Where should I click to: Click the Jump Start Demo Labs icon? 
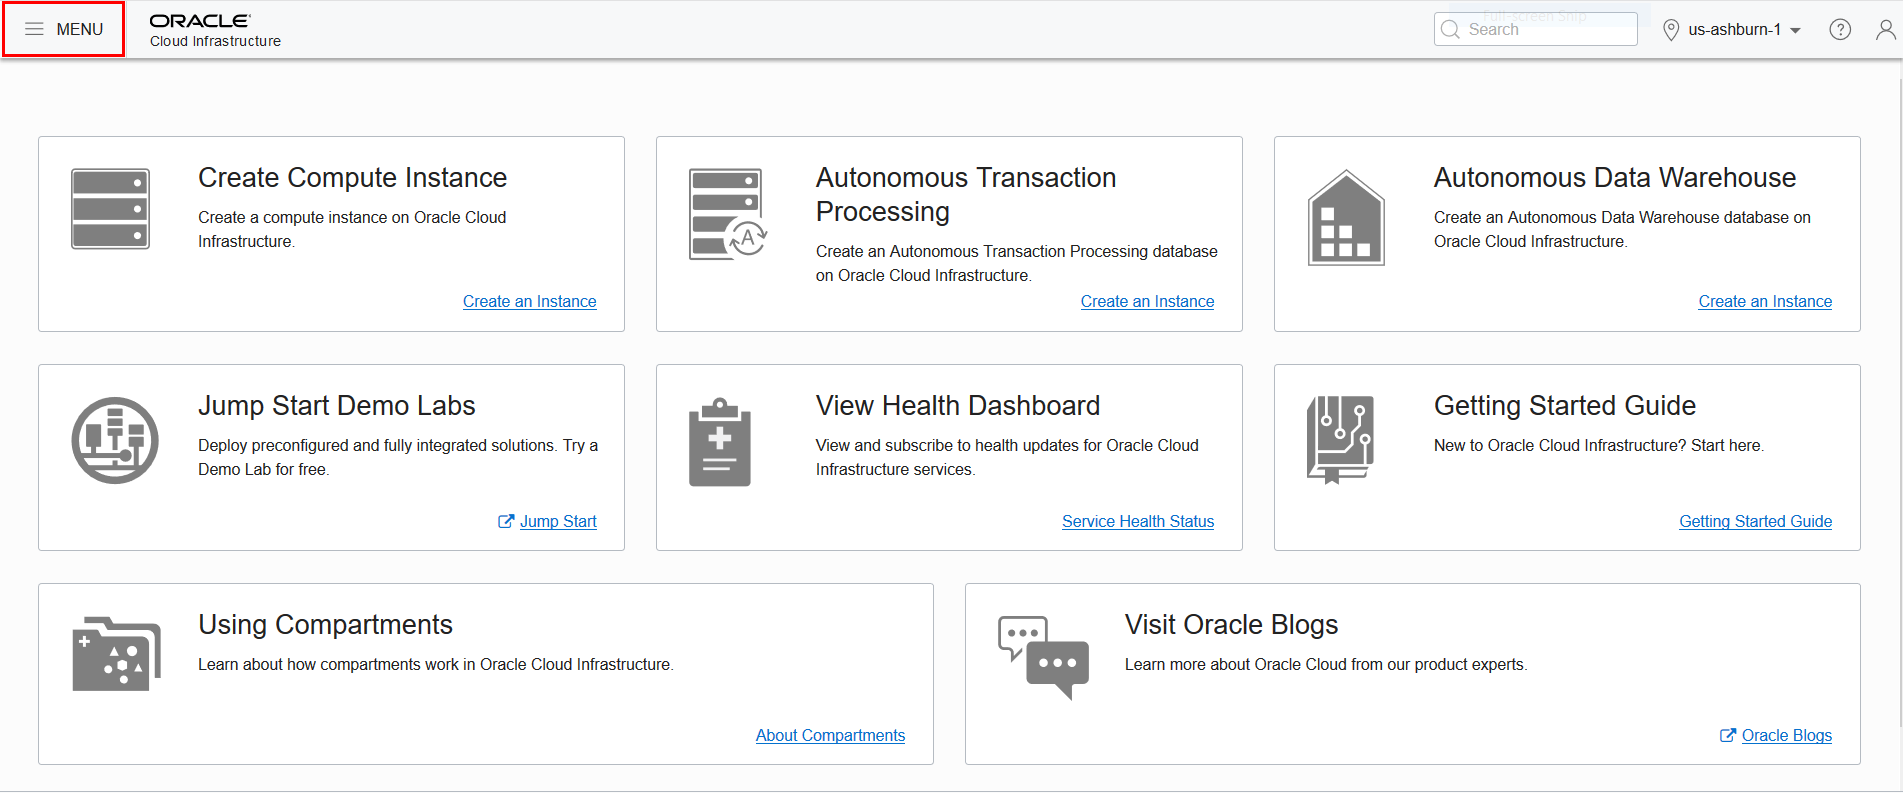(115, 440)
